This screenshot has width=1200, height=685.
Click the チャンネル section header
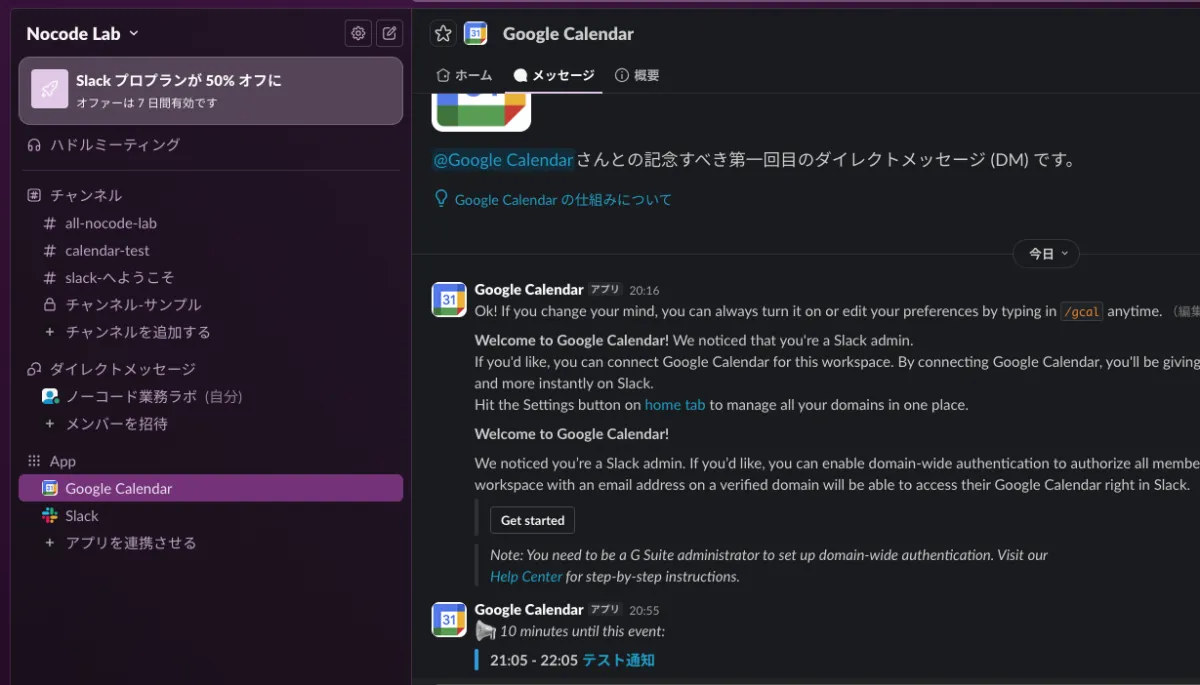pyautogui.click(x=86, y=195)
